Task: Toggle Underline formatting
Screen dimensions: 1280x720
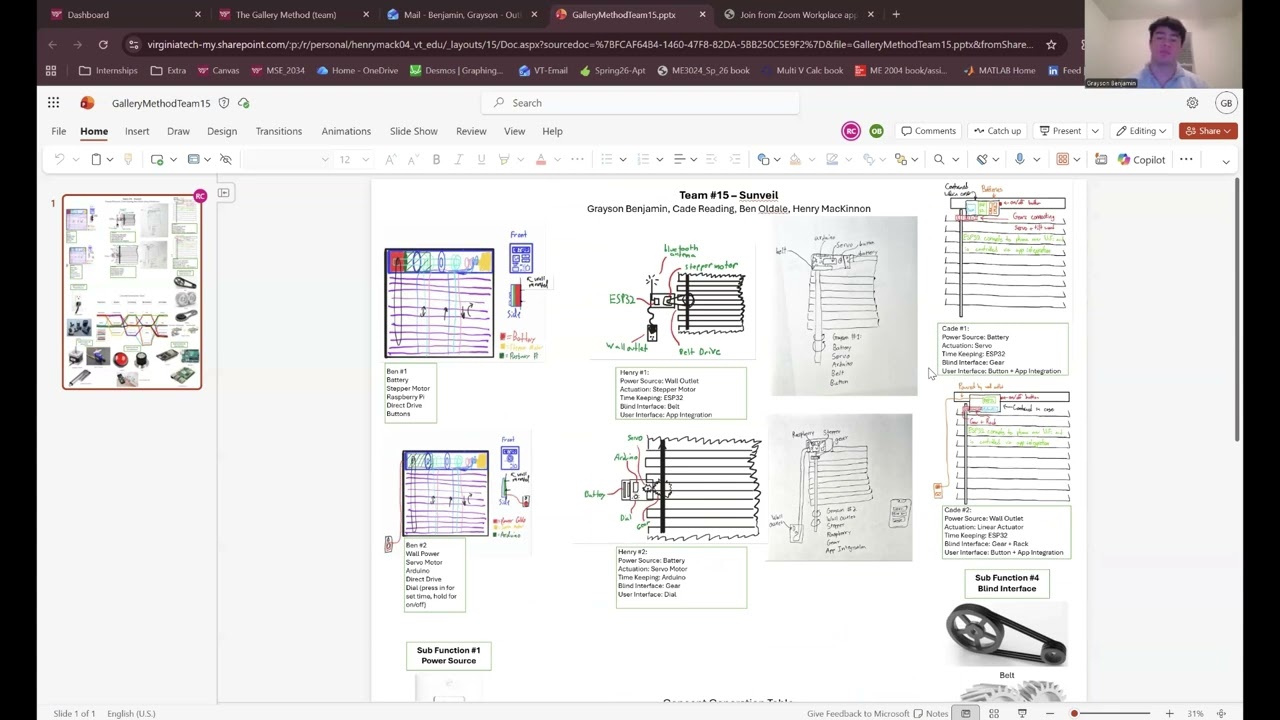Action: tap(481, 160)
